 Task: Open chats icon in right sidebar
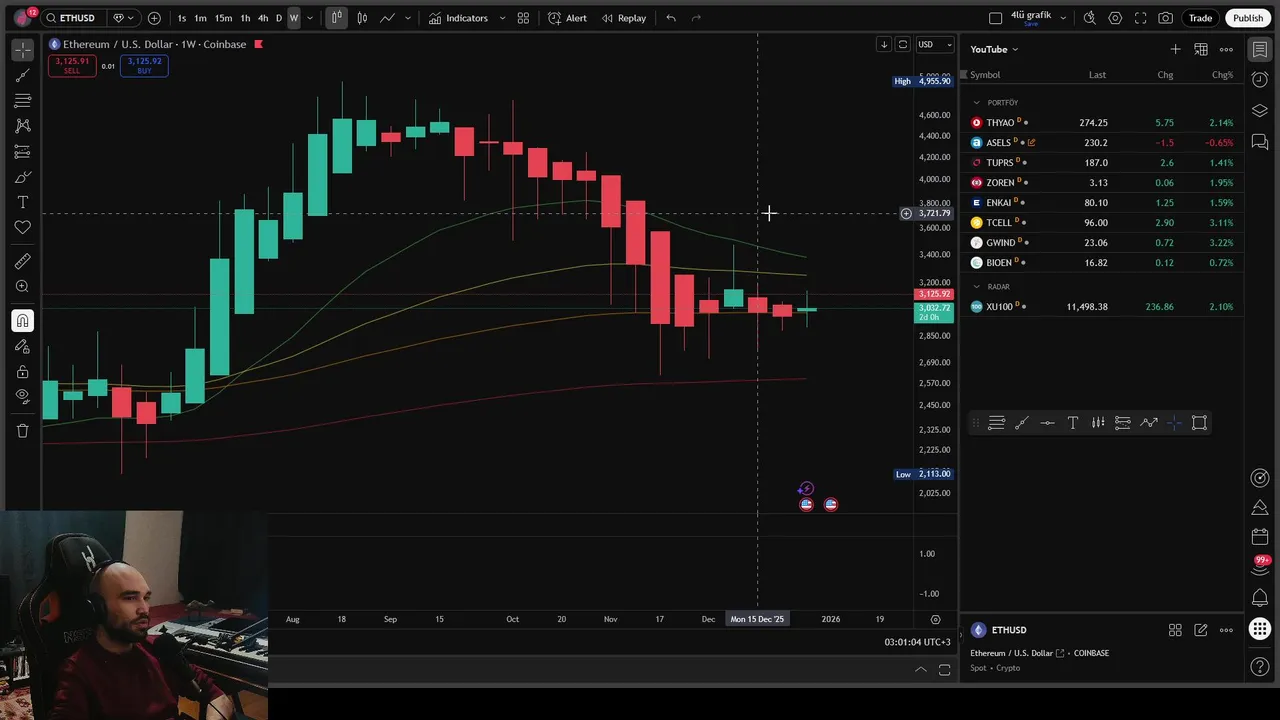pyautogui.click(x=1260, y=143)
